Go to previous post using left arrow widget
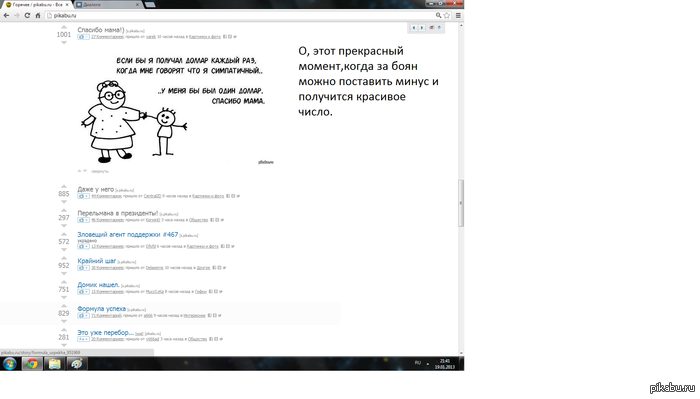 (413, 28)
